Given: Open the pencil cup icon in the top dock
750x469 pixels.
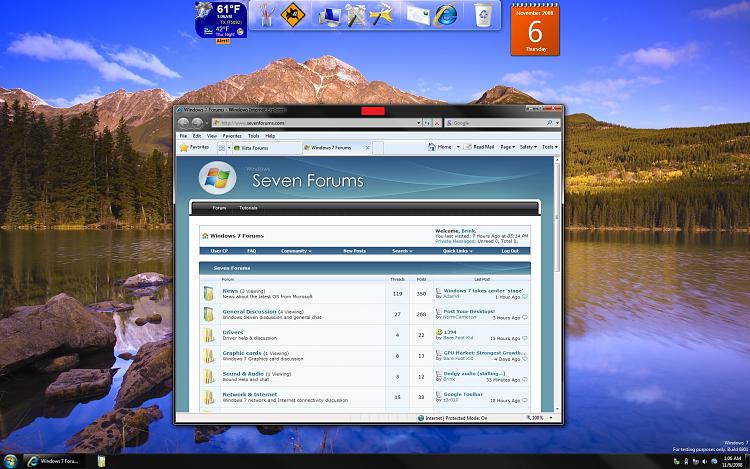Looking at the screenshot, I should click(267, 14).
